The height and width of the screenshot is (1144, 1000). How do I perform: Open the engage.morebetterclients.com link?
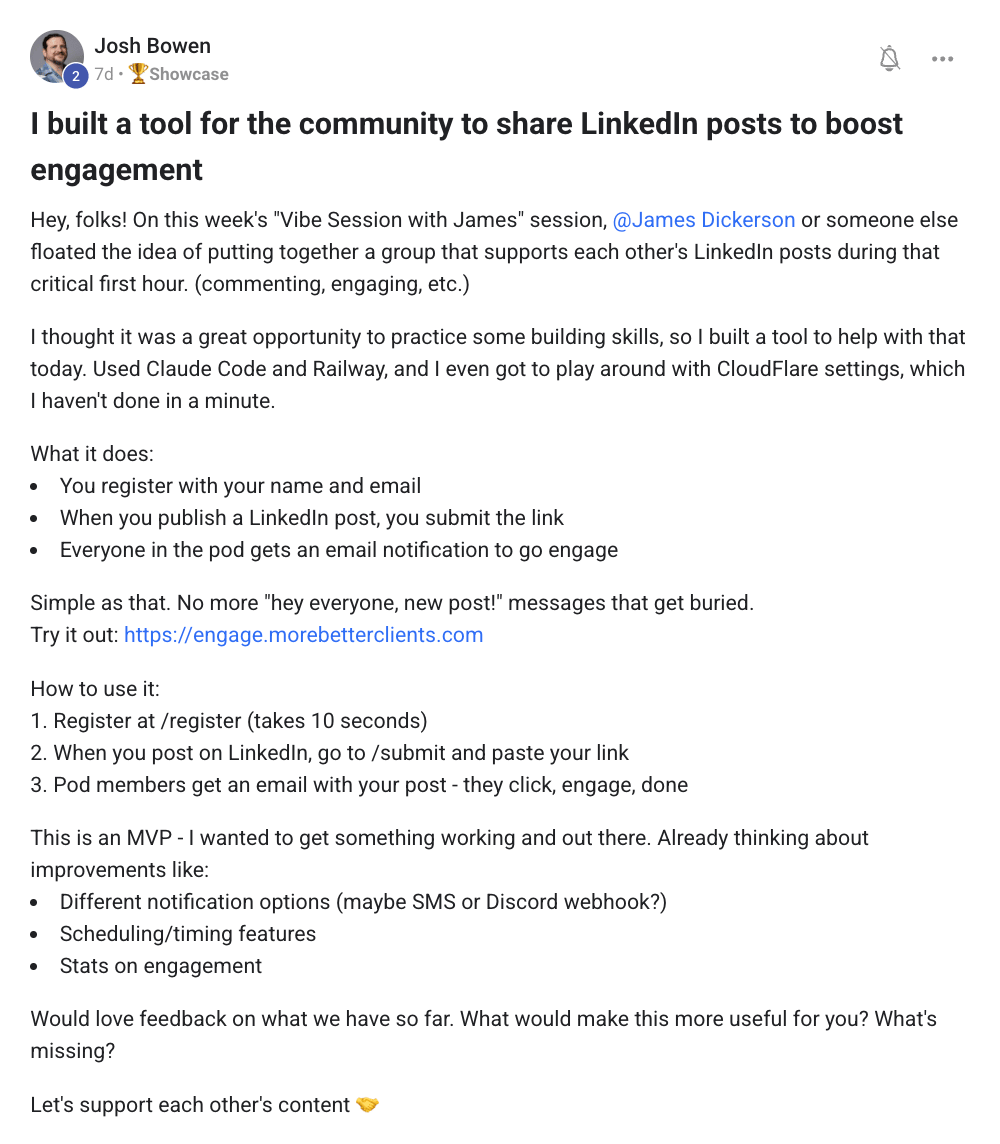coord(303,635)
